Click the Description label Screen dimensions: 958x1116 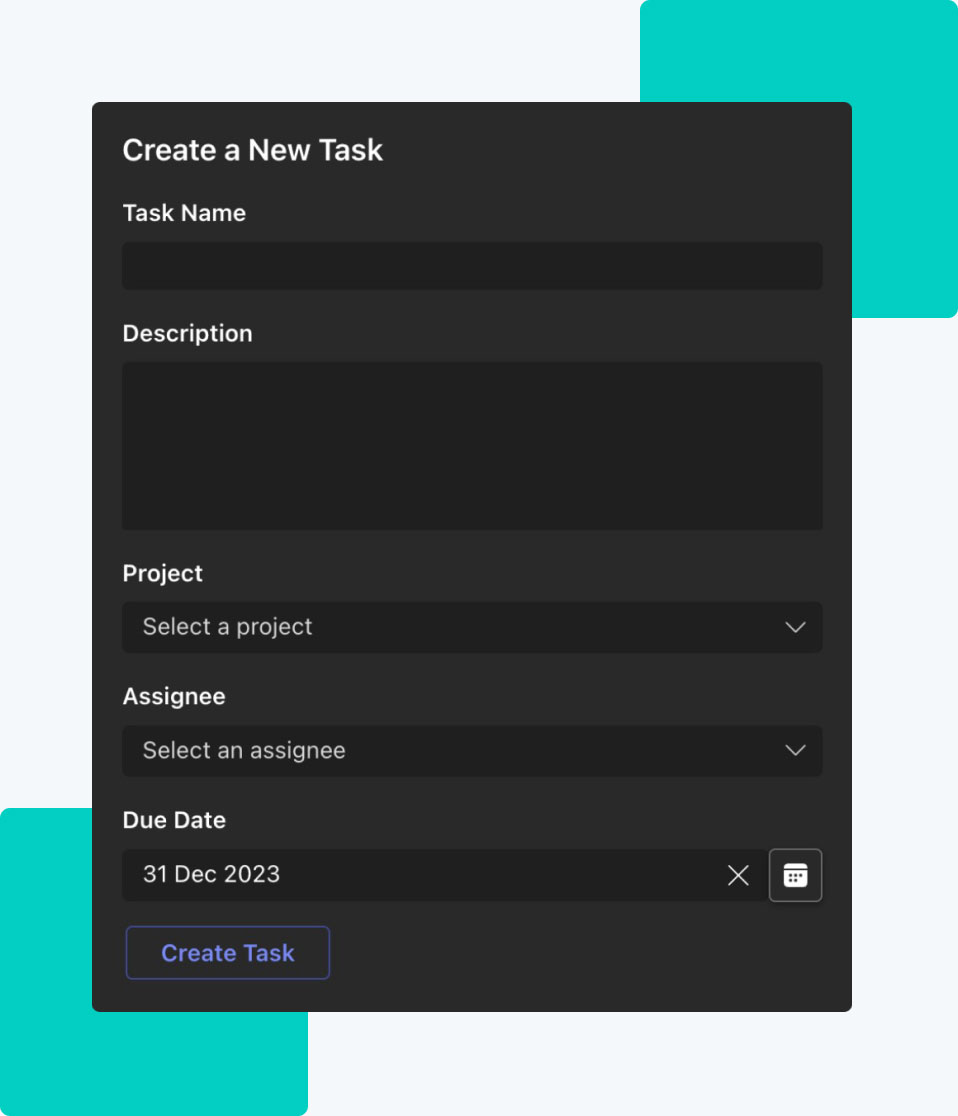point(187,334)
